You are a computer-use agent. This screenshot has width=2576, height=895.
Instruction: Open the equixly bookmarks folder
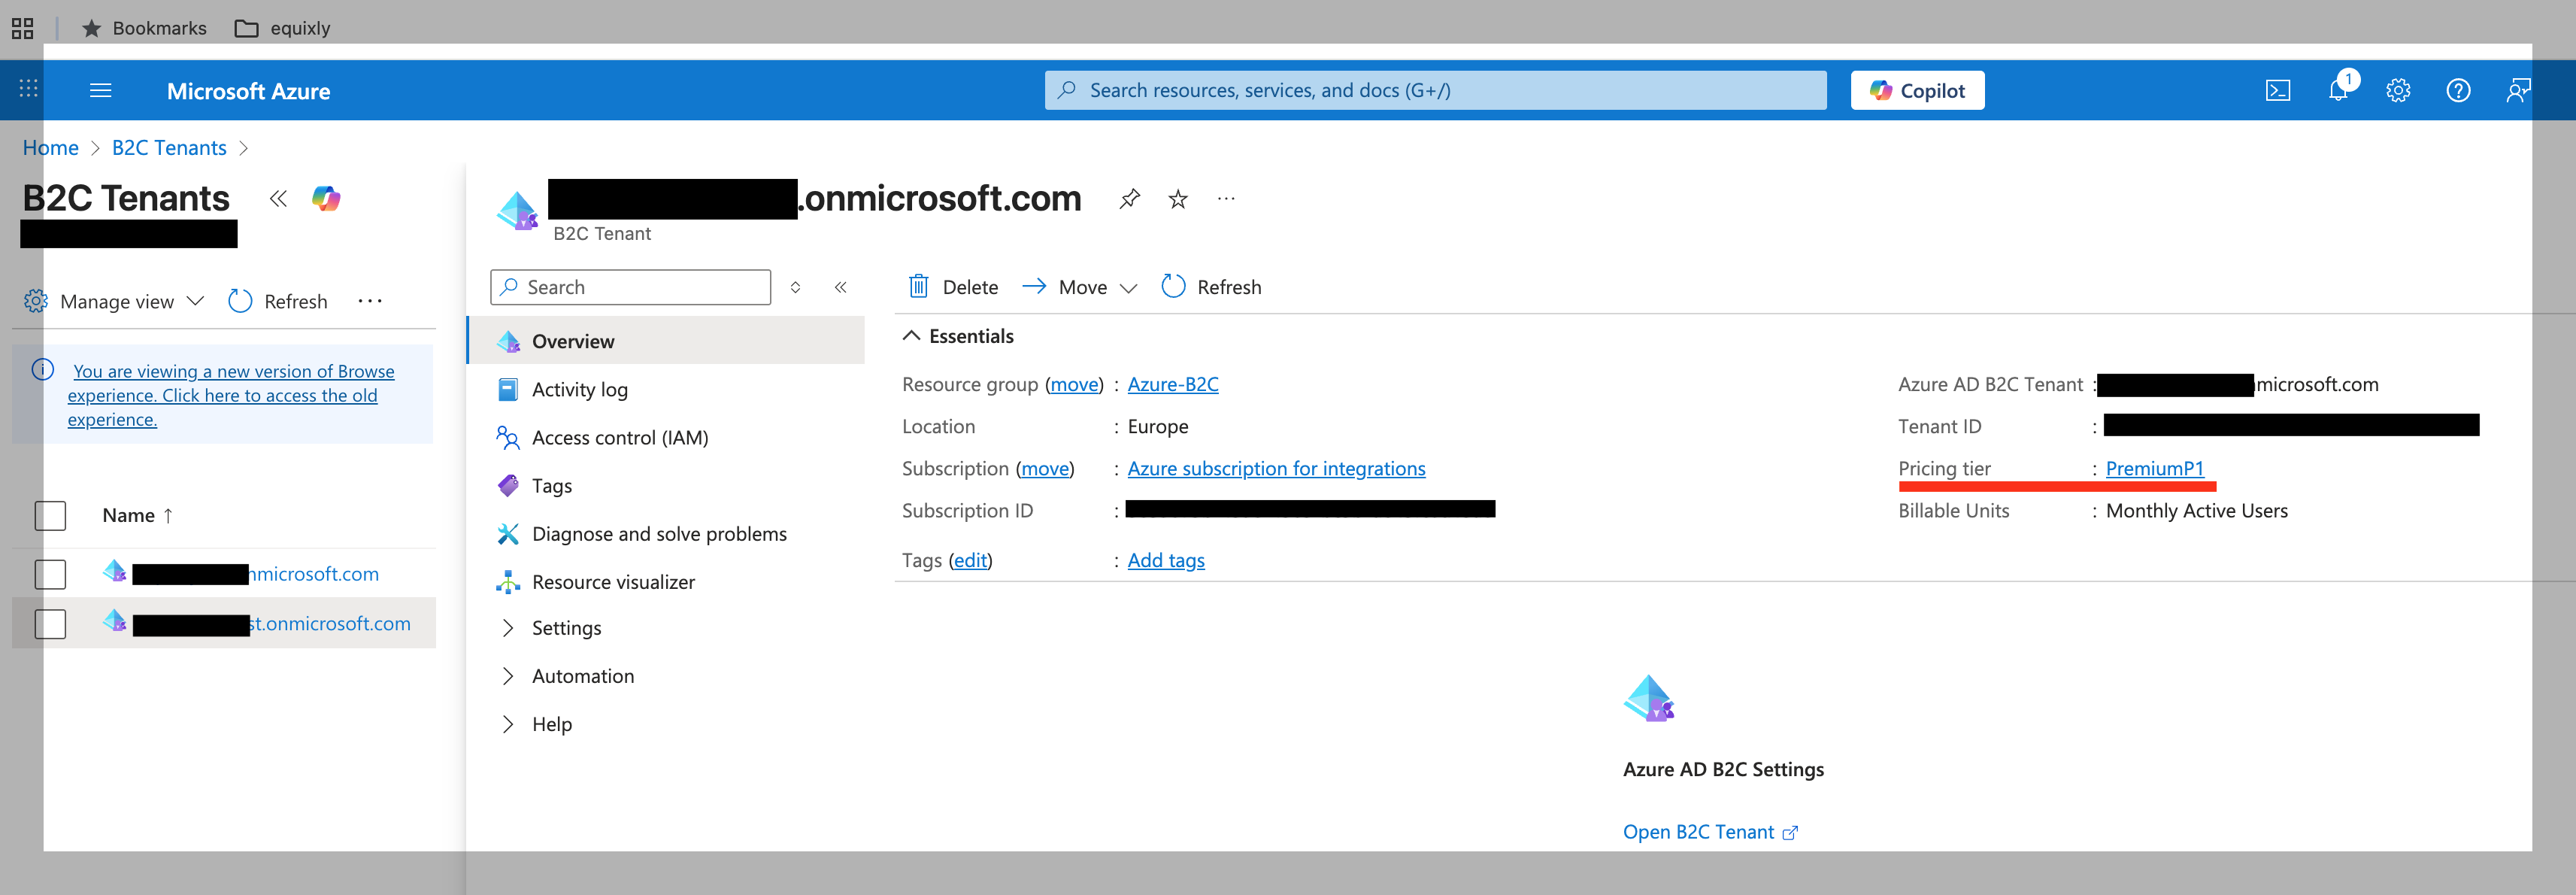coord(282,28)
